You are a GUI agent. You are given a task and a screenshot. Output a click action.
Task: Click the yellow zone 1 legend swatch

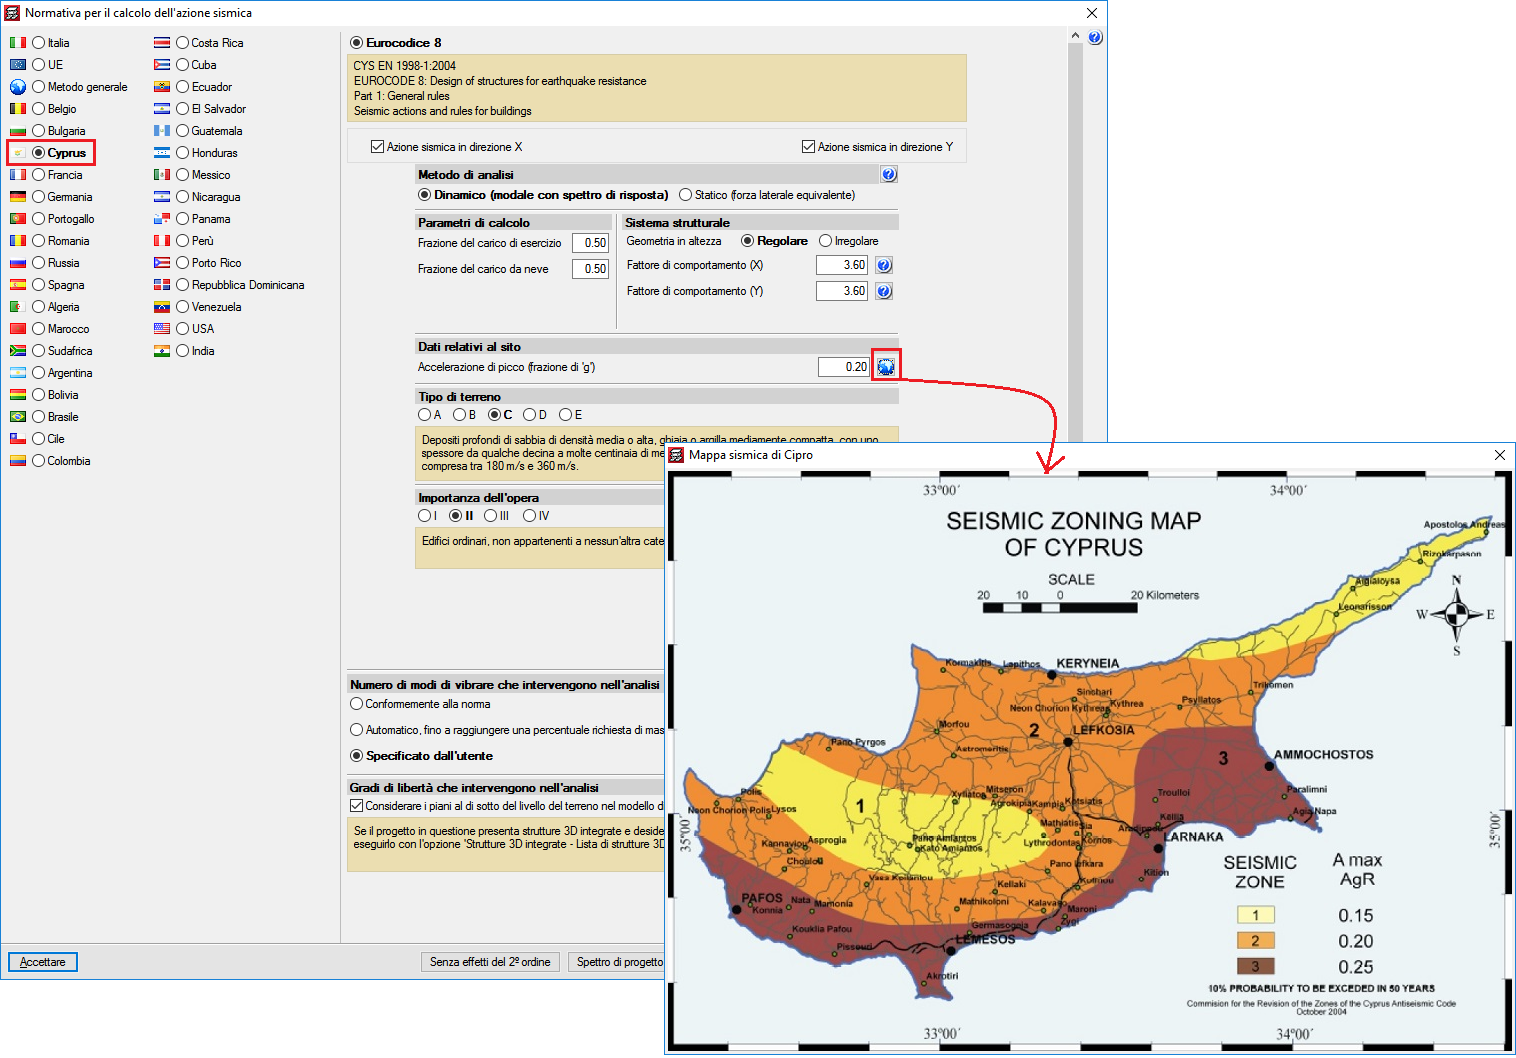pos(1256,915)
